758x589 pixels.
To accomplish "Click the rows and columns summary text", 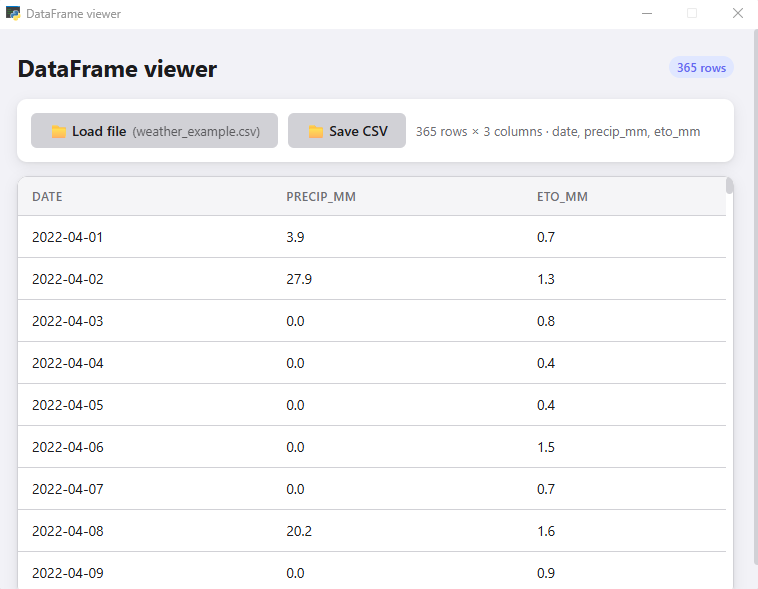I will click(558, 132).
